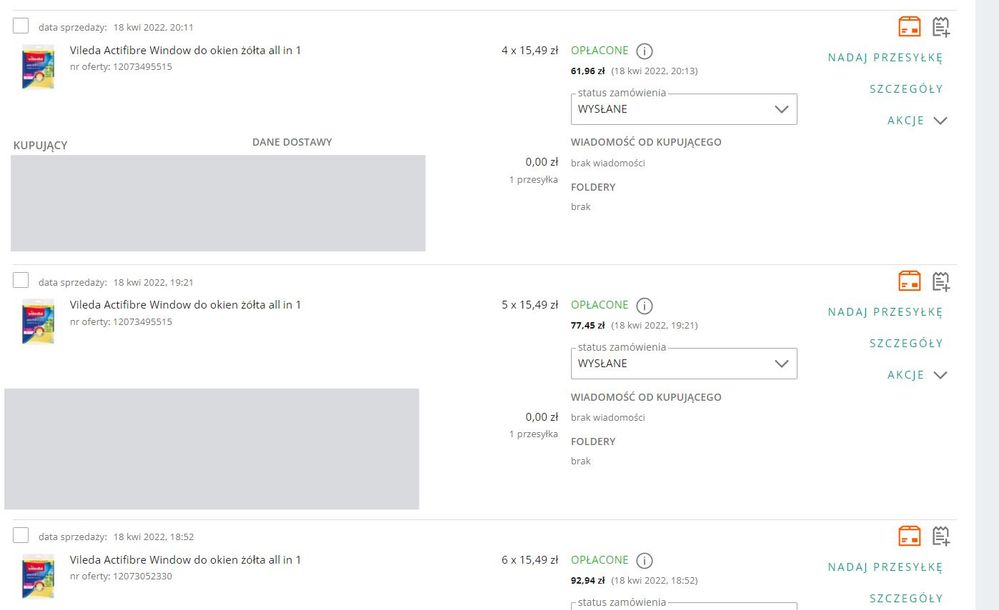Screen dimensions: 999x610
Task: Click add-note icon for 18:52 order
Action: (941, 536)
